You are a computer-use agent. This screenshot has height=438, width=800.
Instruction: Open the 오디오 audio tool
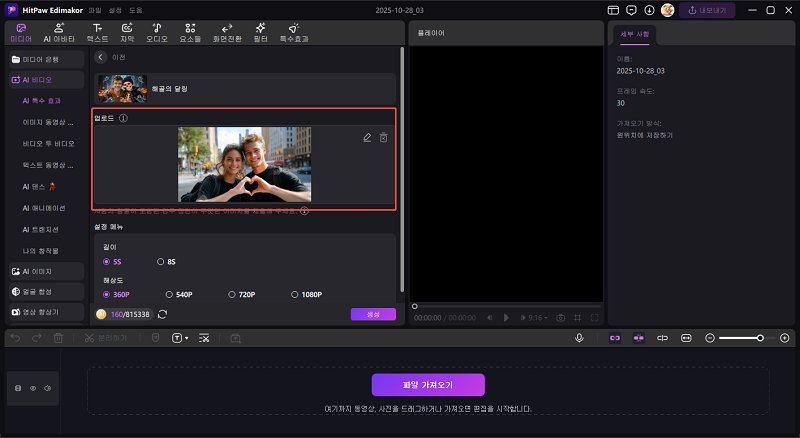[x=157, y=32]
